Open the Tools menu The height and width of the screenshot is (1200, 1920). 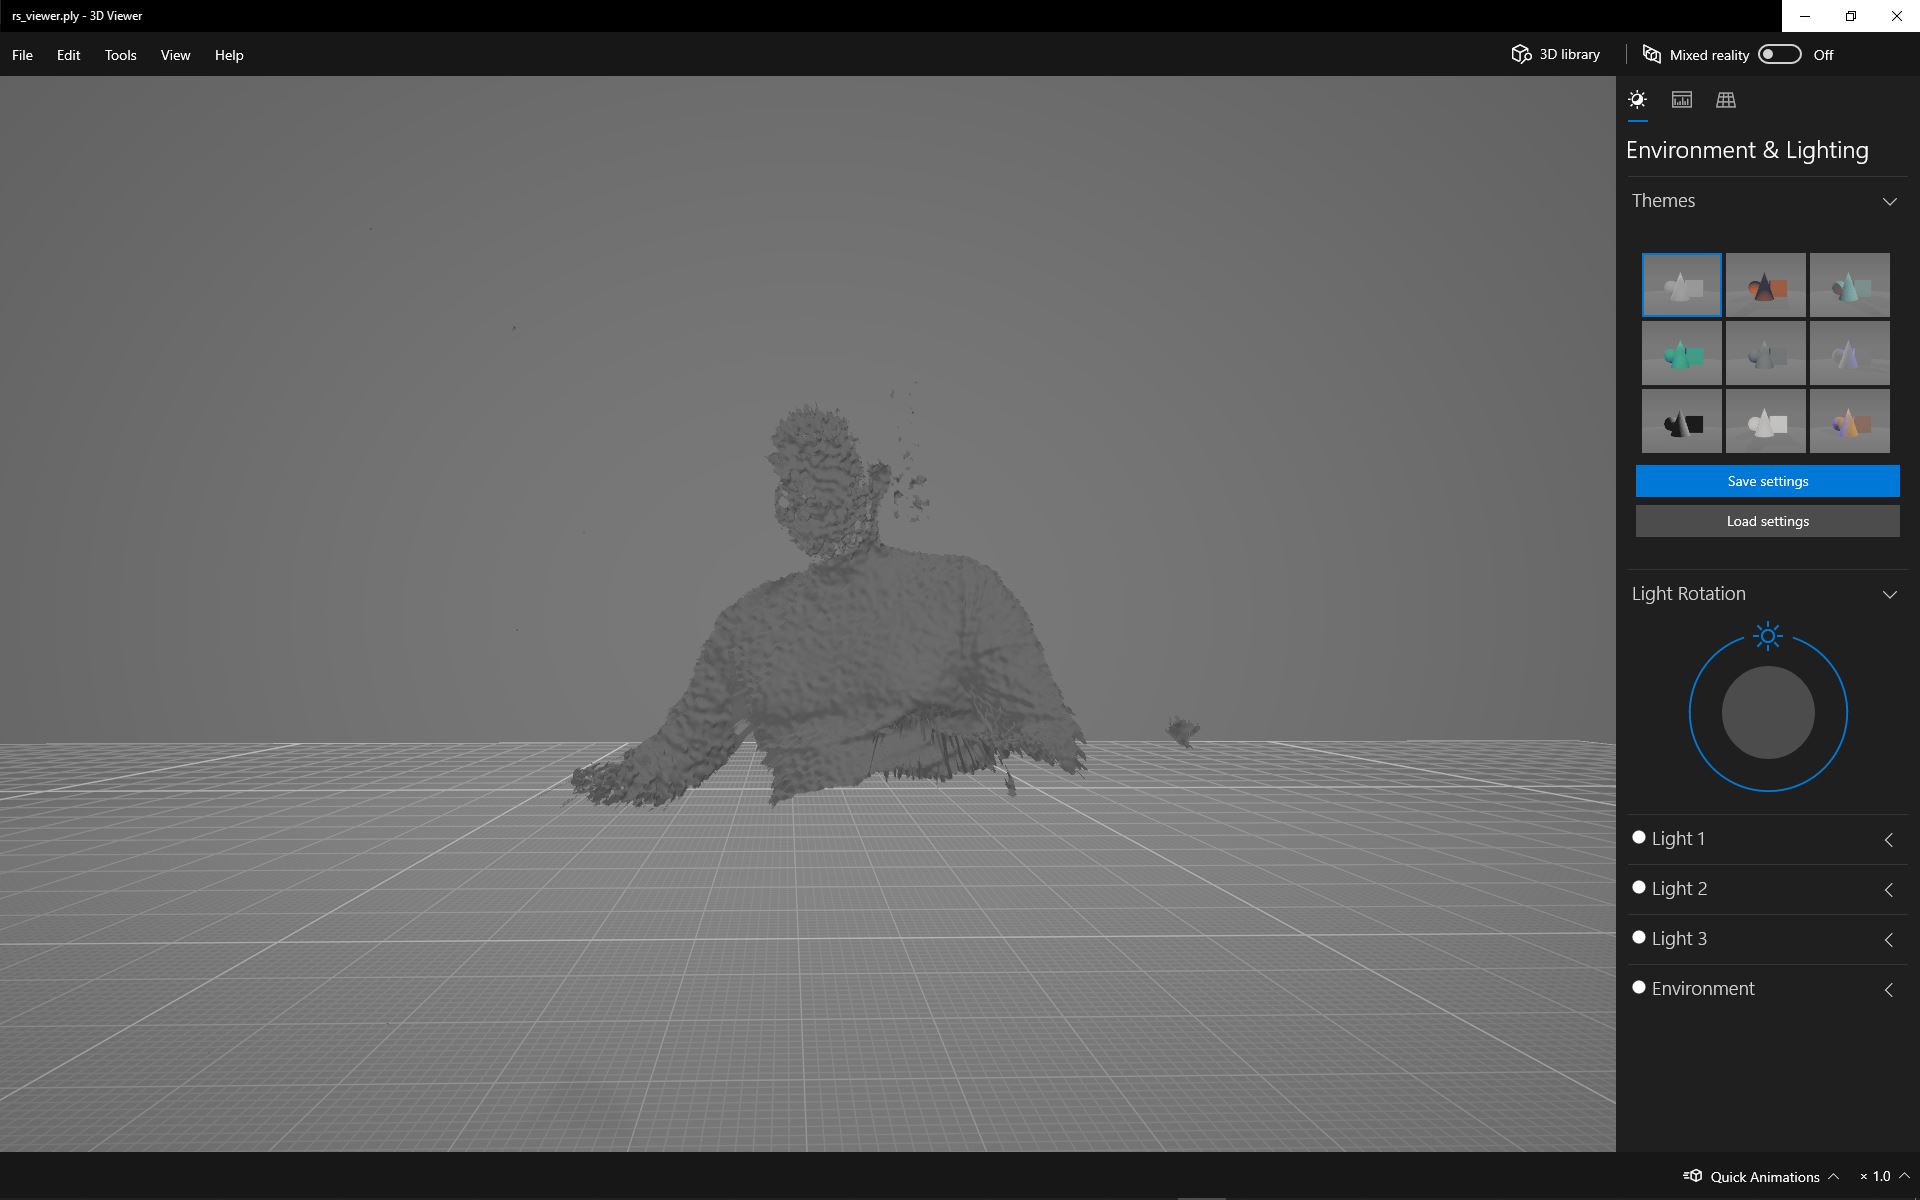tap(120, 55)
